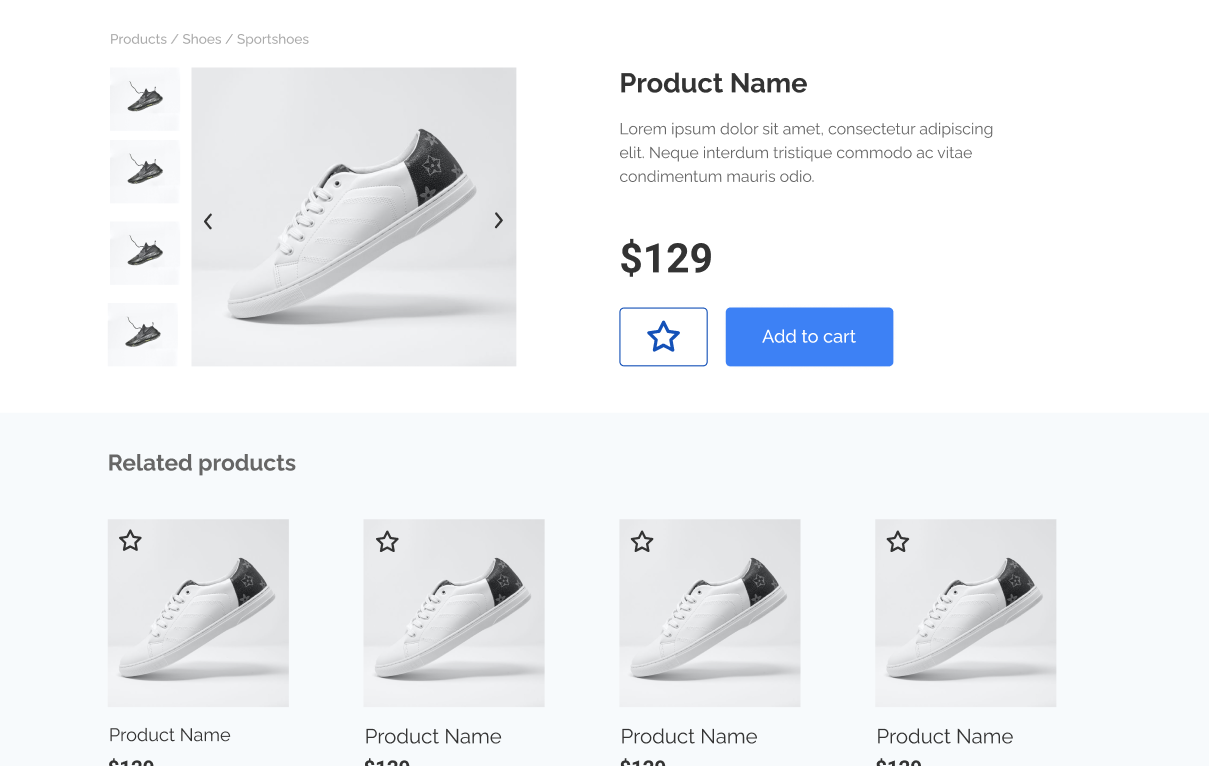
Task: Show next image with right chevron arrow
Action: 498,221
